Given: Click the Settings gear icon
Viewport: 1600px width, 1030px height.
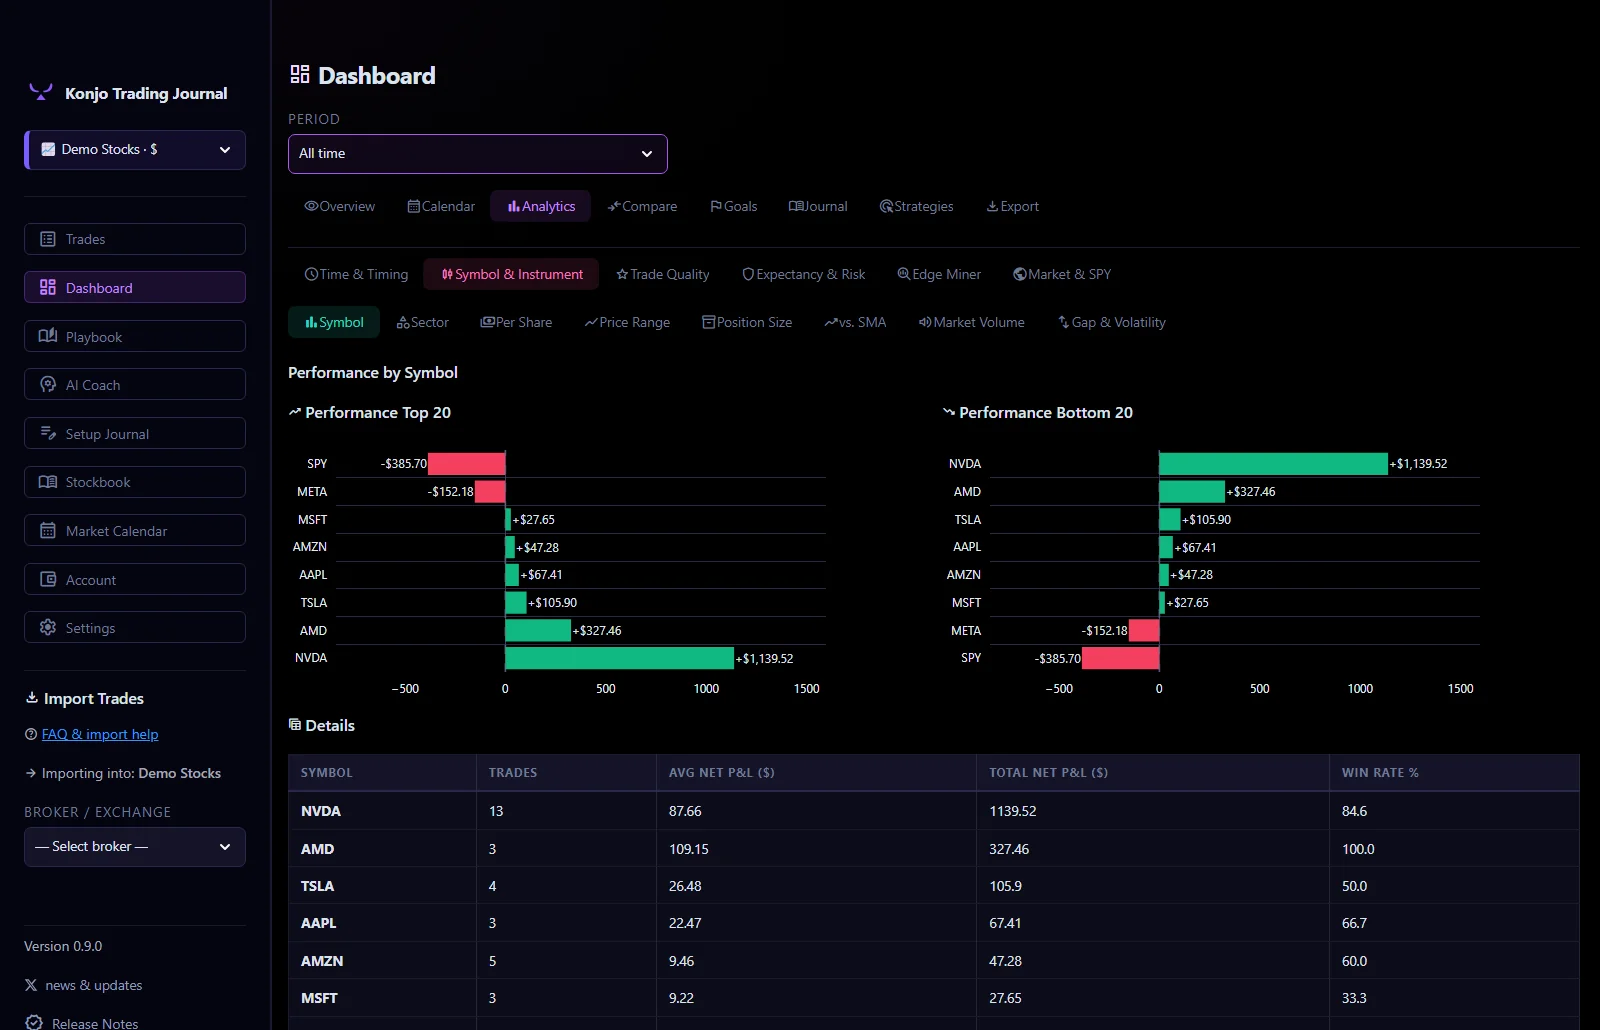Looking at the screenshot, I should [x=48, y=627].
